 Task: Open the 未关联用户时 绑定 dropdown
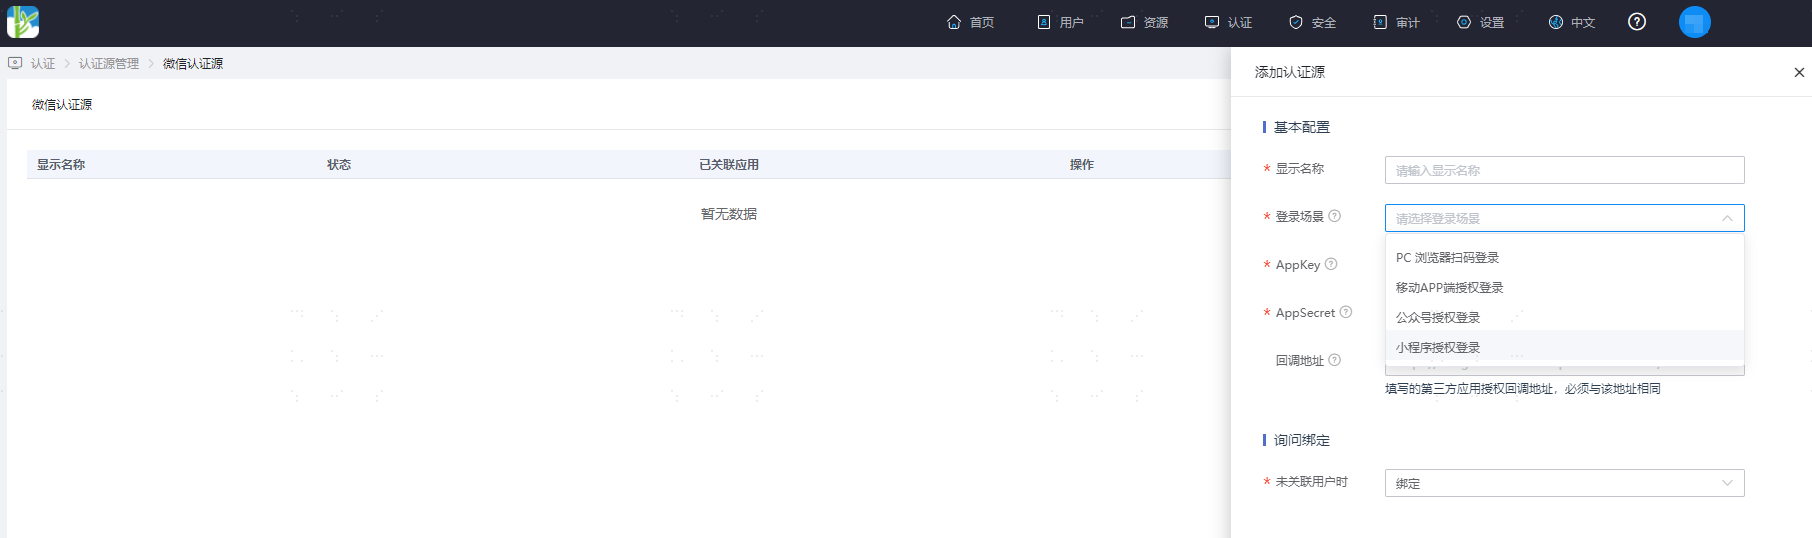pos(1564,483)
